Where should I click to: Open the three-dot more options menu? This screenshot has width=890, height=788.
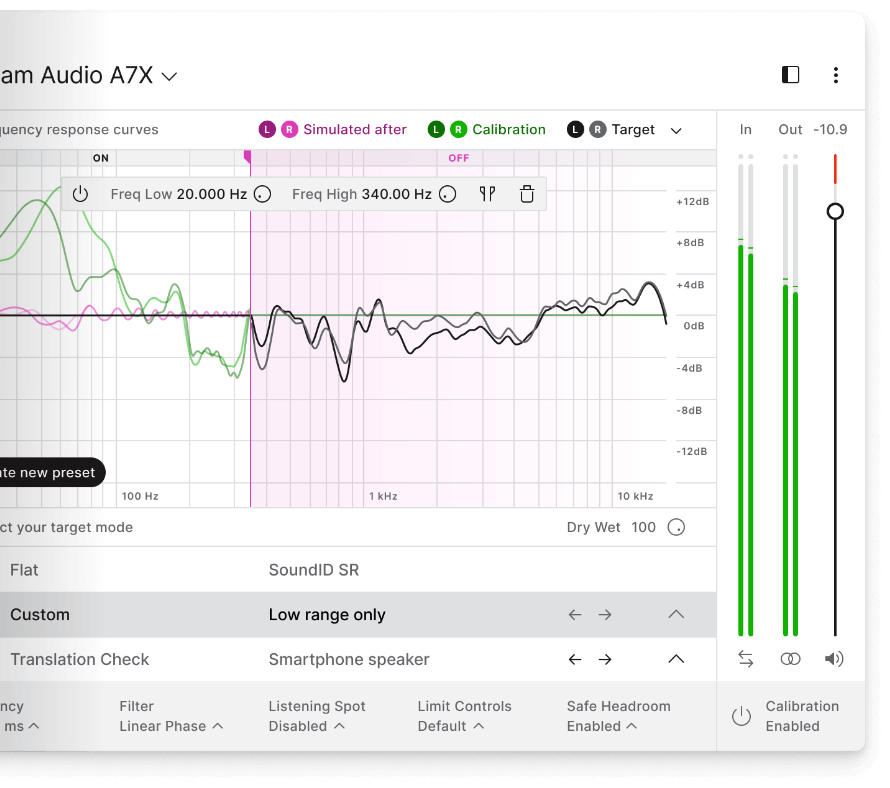(x=836, y=75)
